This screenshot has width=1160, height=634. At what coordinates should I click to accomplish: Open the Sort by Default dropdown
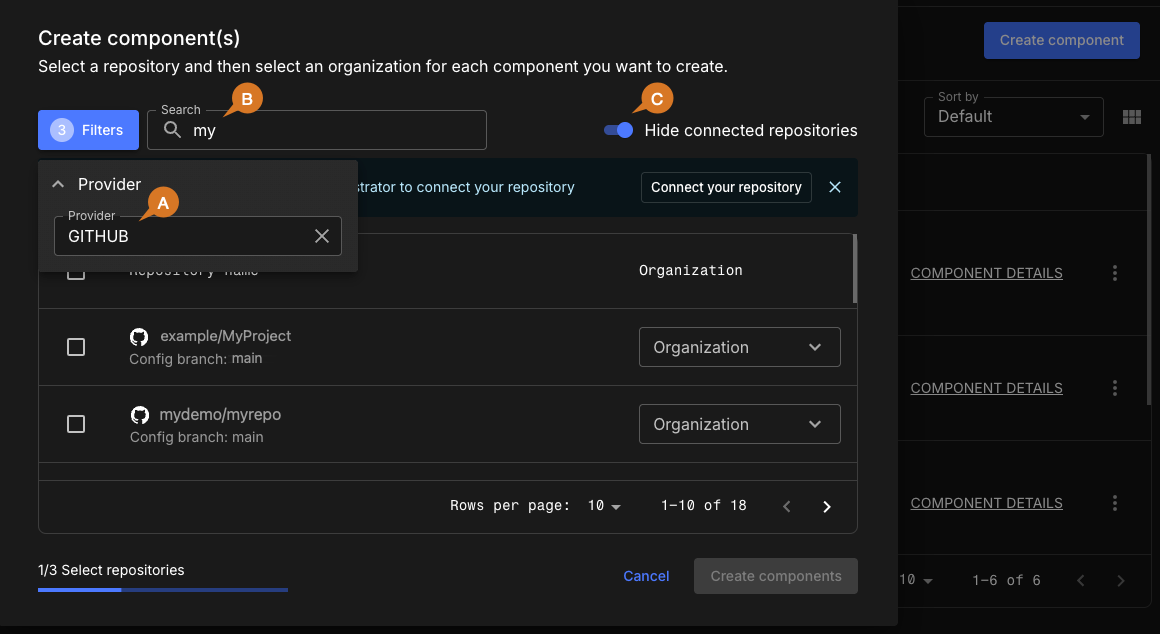[x=1013, y=117]
